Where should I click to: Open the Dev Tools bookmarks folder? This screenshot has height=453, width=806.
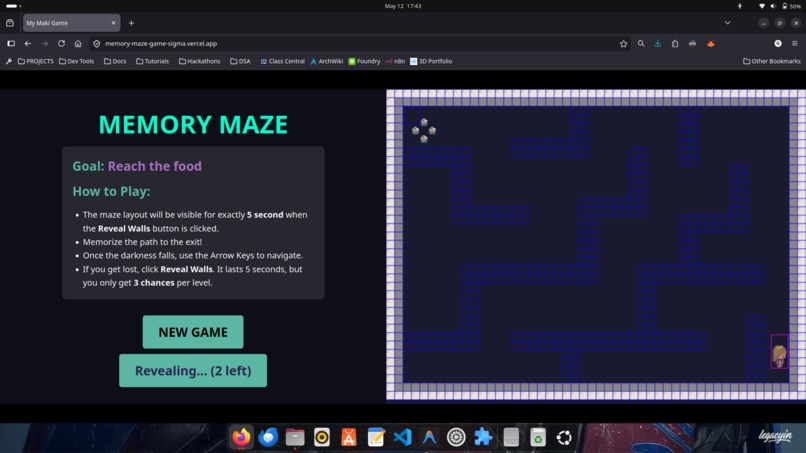coord(77,61)
